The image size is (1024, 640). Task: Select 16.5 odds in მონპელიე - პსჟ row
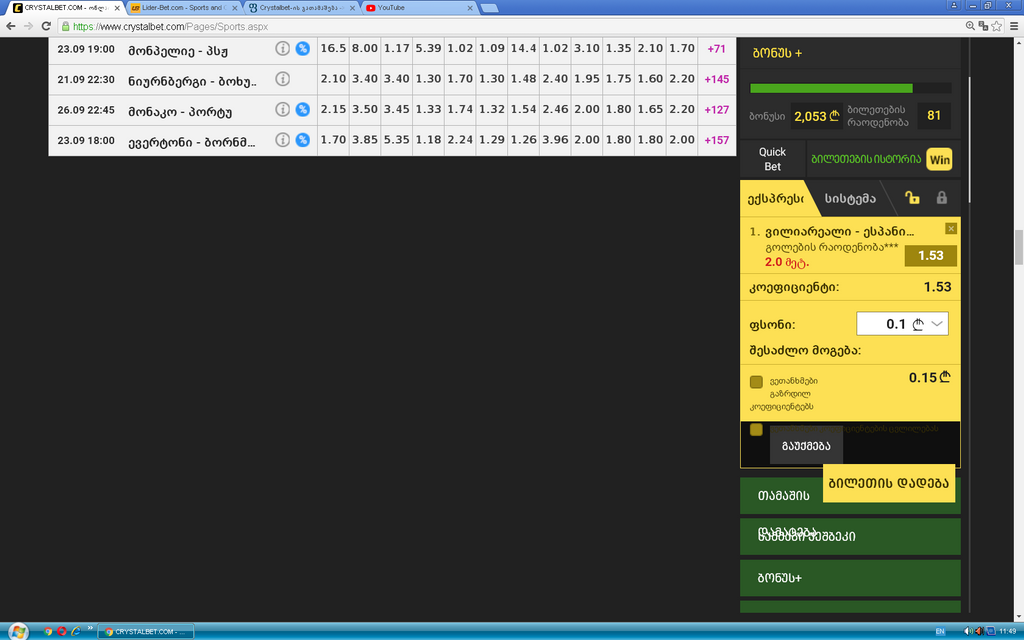[333, 48]
